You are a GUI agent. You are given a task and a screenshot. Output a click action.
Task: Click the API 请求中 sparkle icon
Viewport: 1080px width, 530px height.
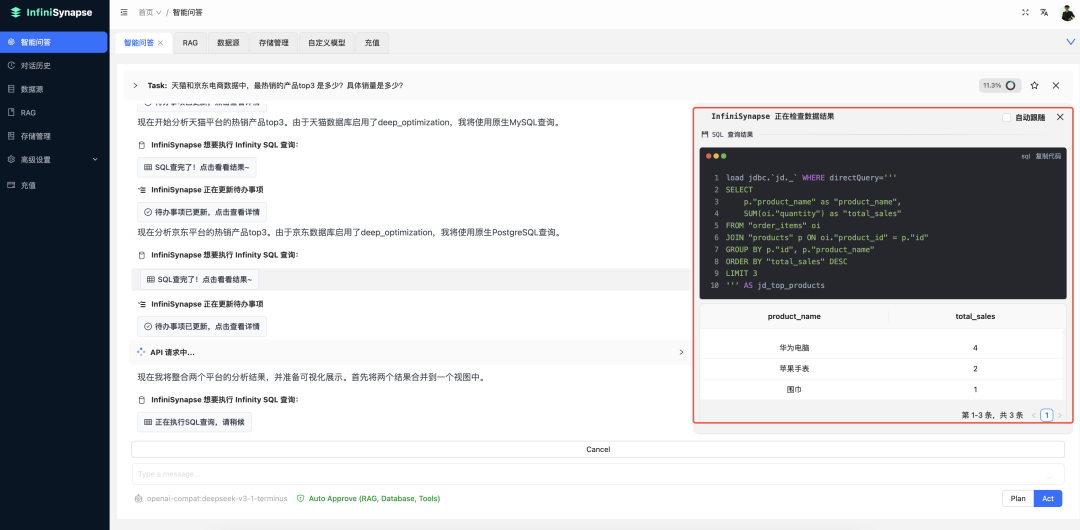(x=141, y=352)
